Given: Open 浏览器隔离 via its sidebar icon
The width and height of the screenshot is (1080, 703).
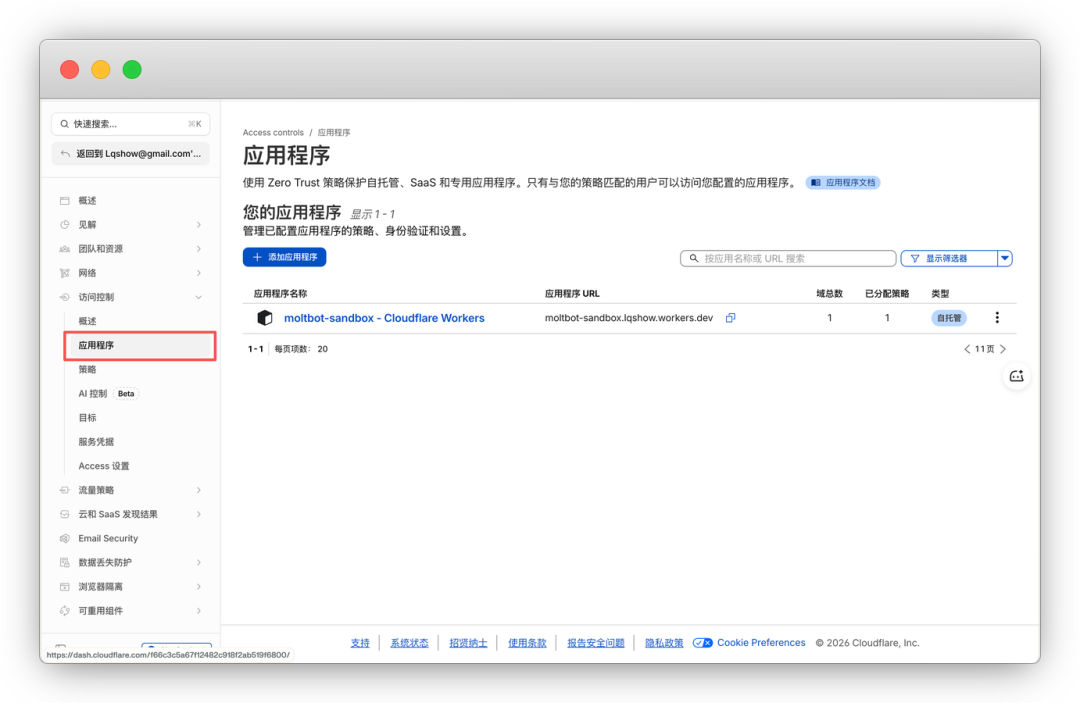Looking at the screenshot, I should (x=62, y=586).
